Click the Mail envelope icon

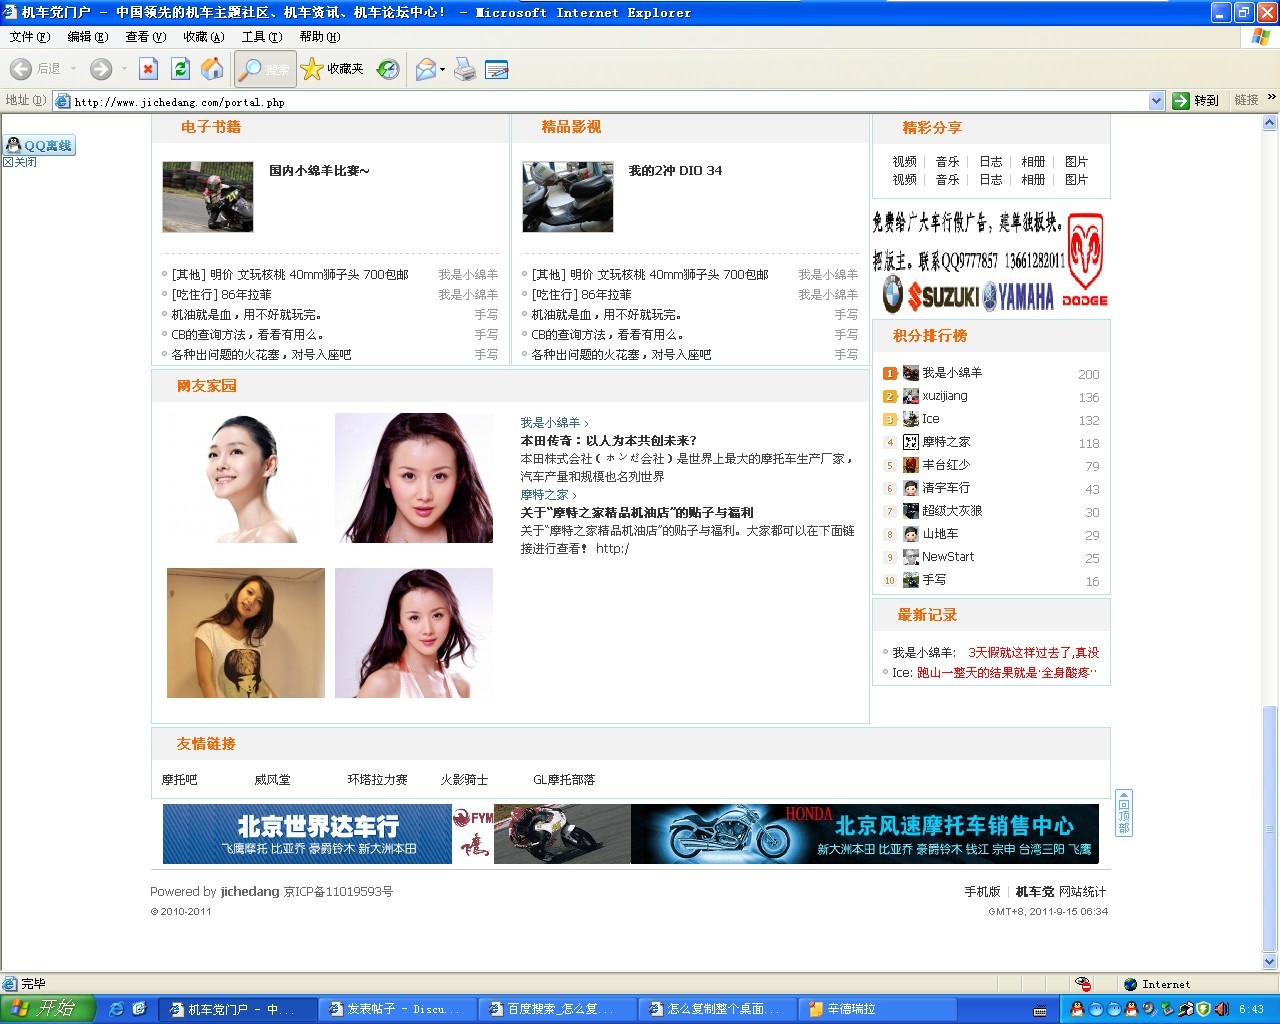click(425, 69)
